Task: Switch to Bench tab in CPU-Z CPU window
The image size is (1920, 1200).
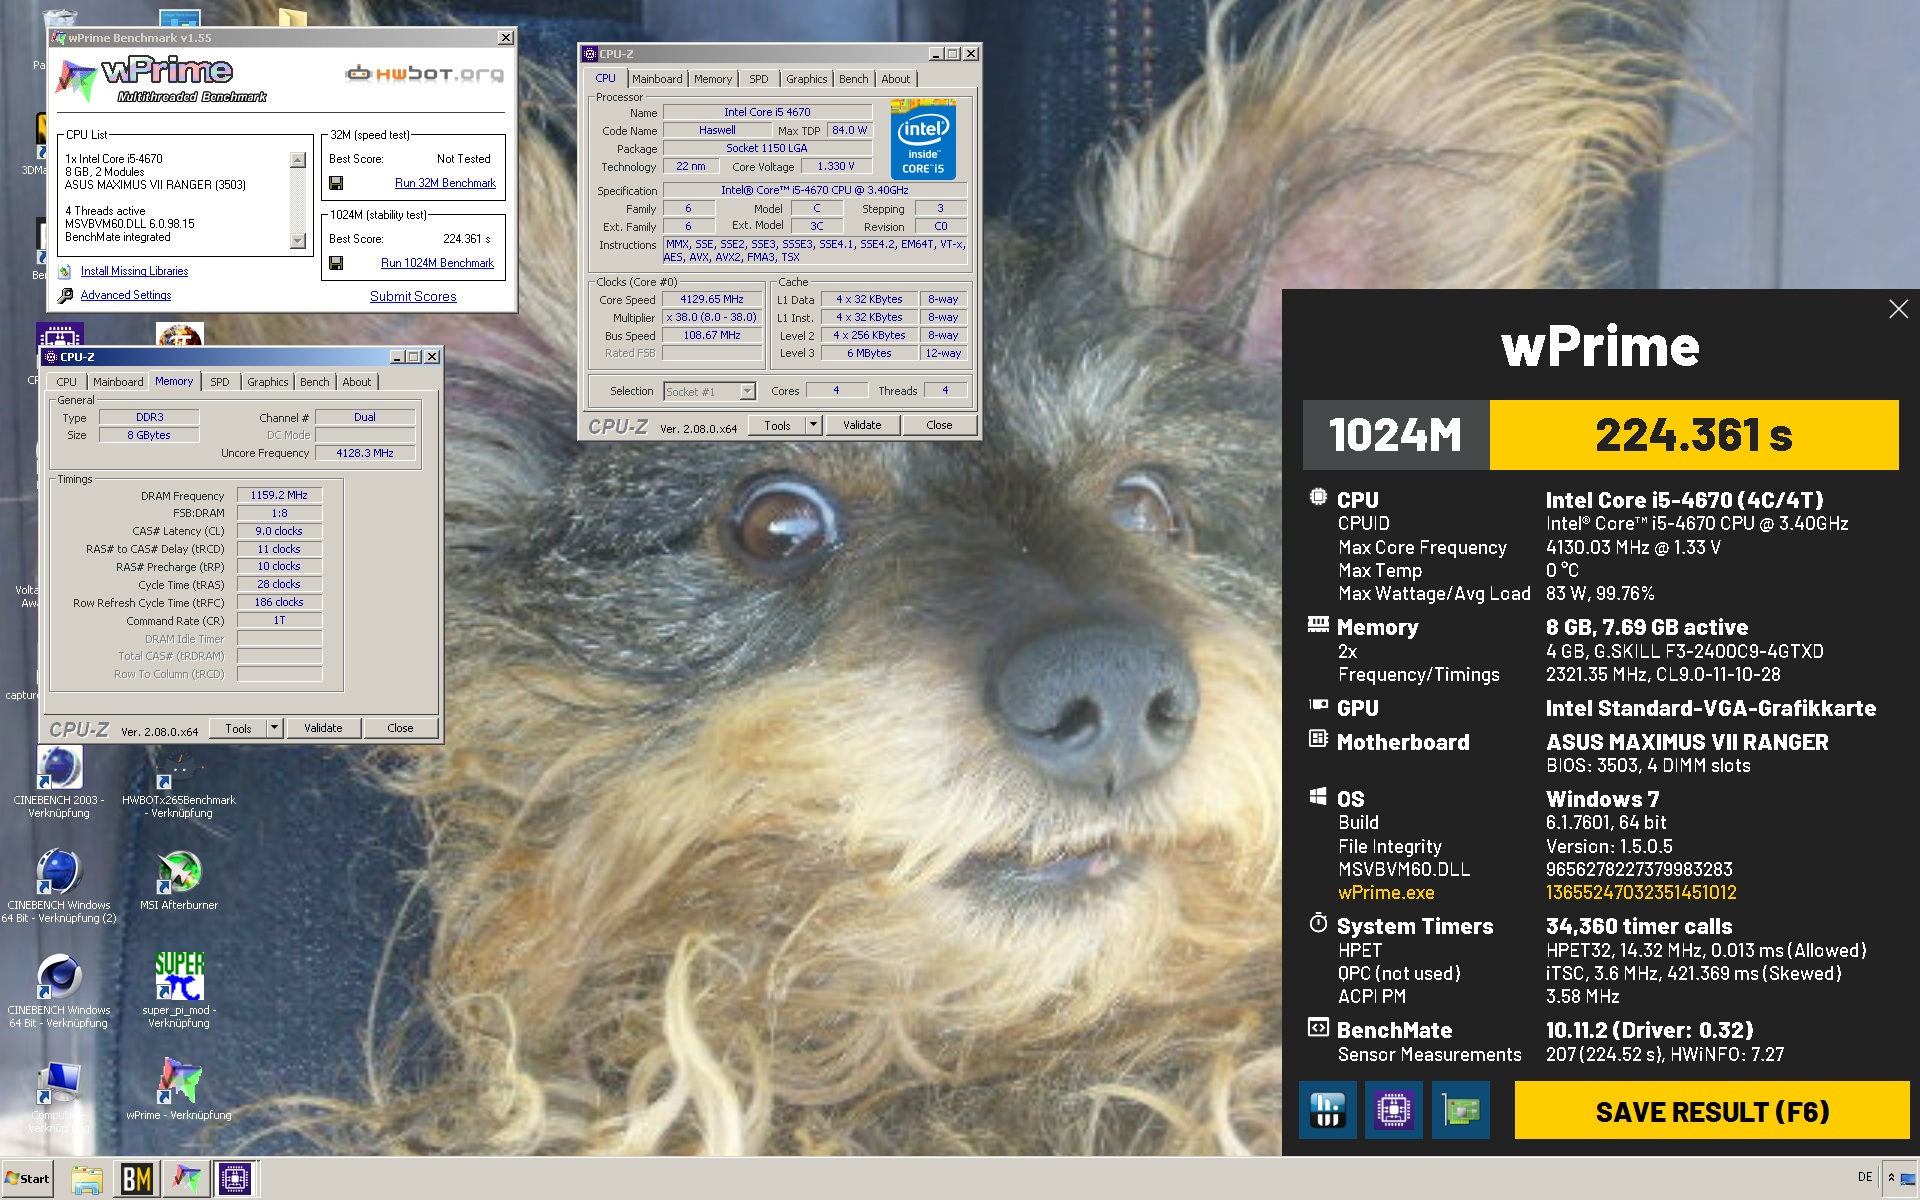Action: 853,79
